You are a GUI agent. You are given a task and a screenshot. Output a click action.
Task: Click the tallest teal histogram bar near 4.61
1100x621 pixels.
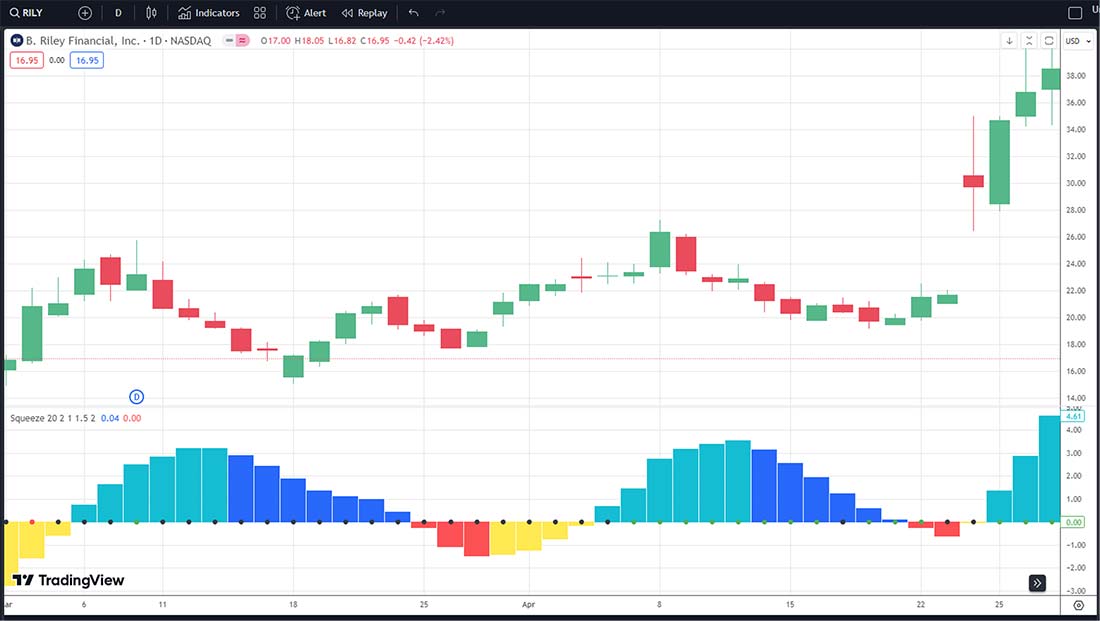click(1050, 469)
